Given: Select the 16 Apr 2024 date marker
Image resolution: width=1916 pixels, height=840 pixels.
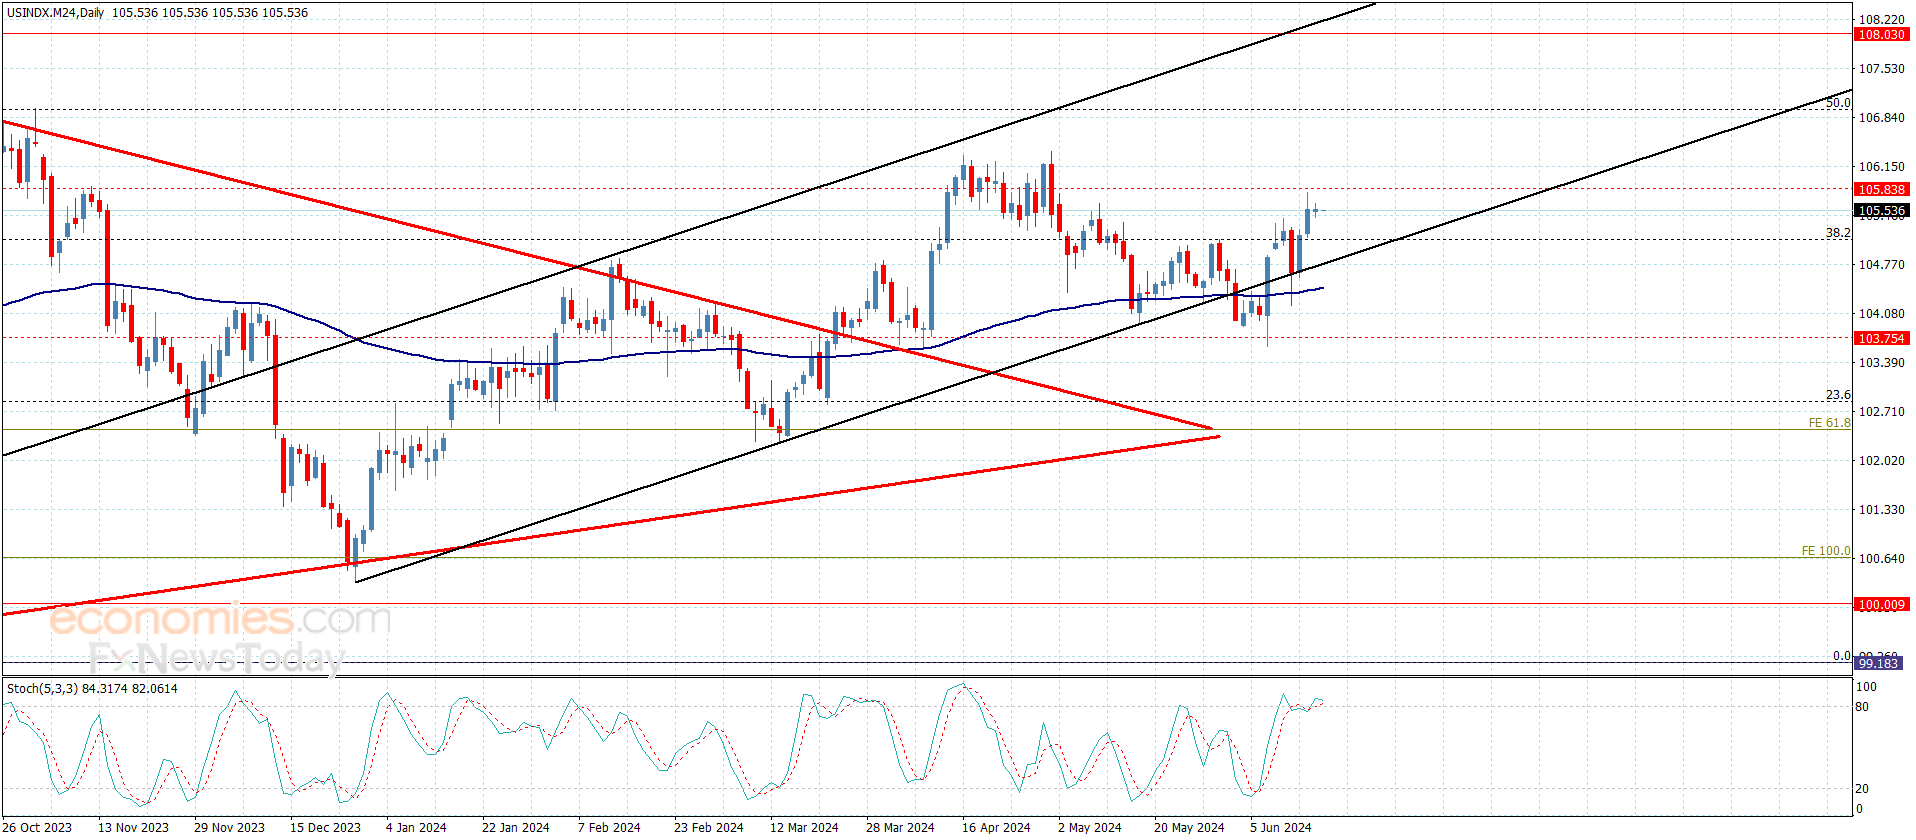Looking at the screenshot, I should 996,827.
